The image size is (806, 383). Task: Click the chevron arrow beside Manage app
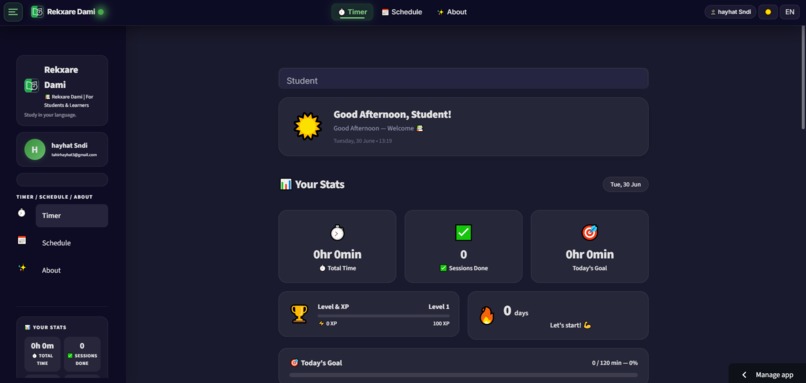click(x=744, y=375)
